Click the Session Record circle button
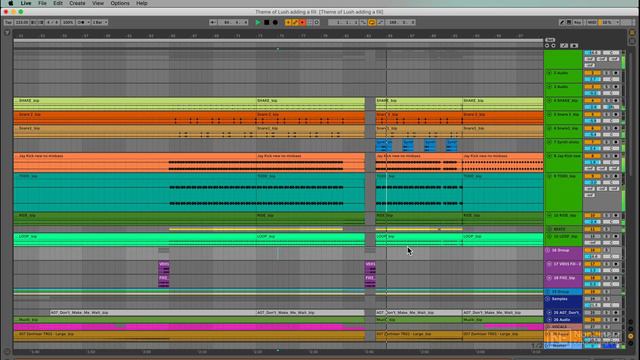Viewport: 640px width, 360px height. 317,22
